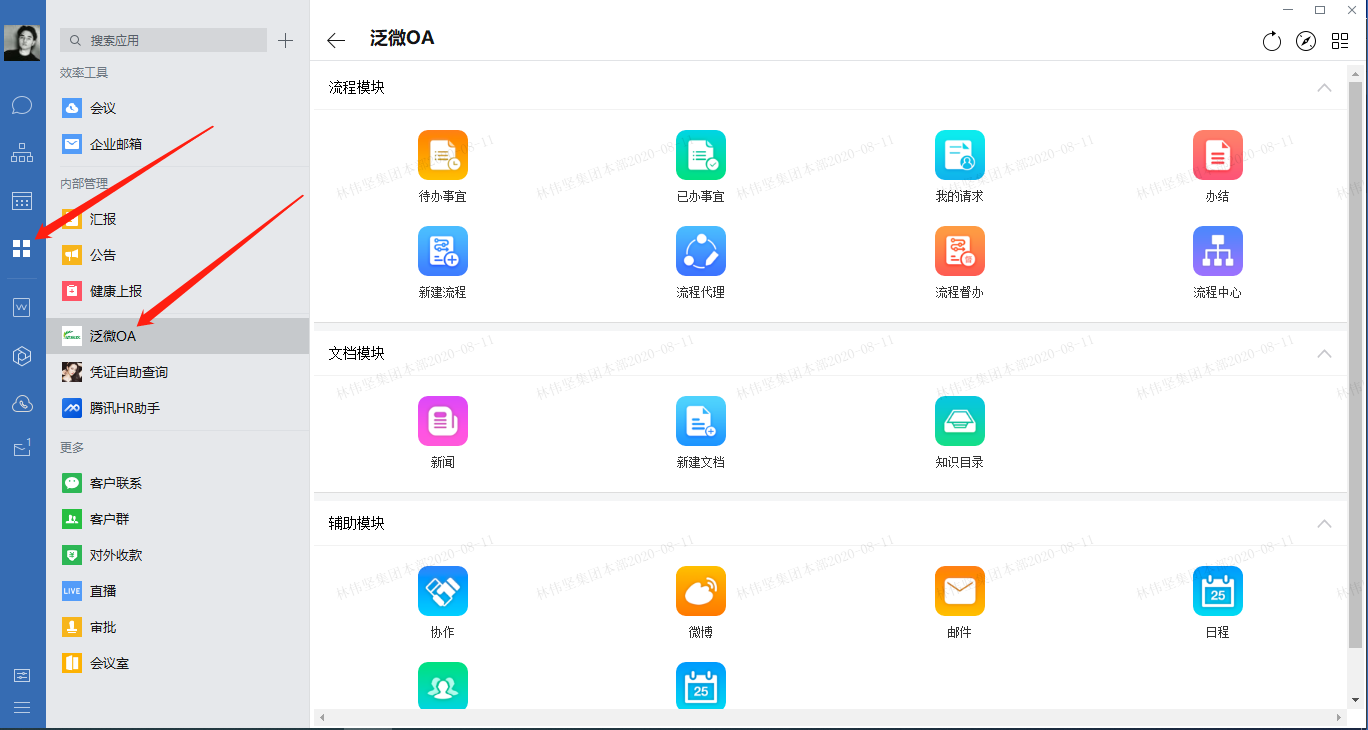Open the calendar icon in left sidebar

pyautogui.click(x=22, y=201)
